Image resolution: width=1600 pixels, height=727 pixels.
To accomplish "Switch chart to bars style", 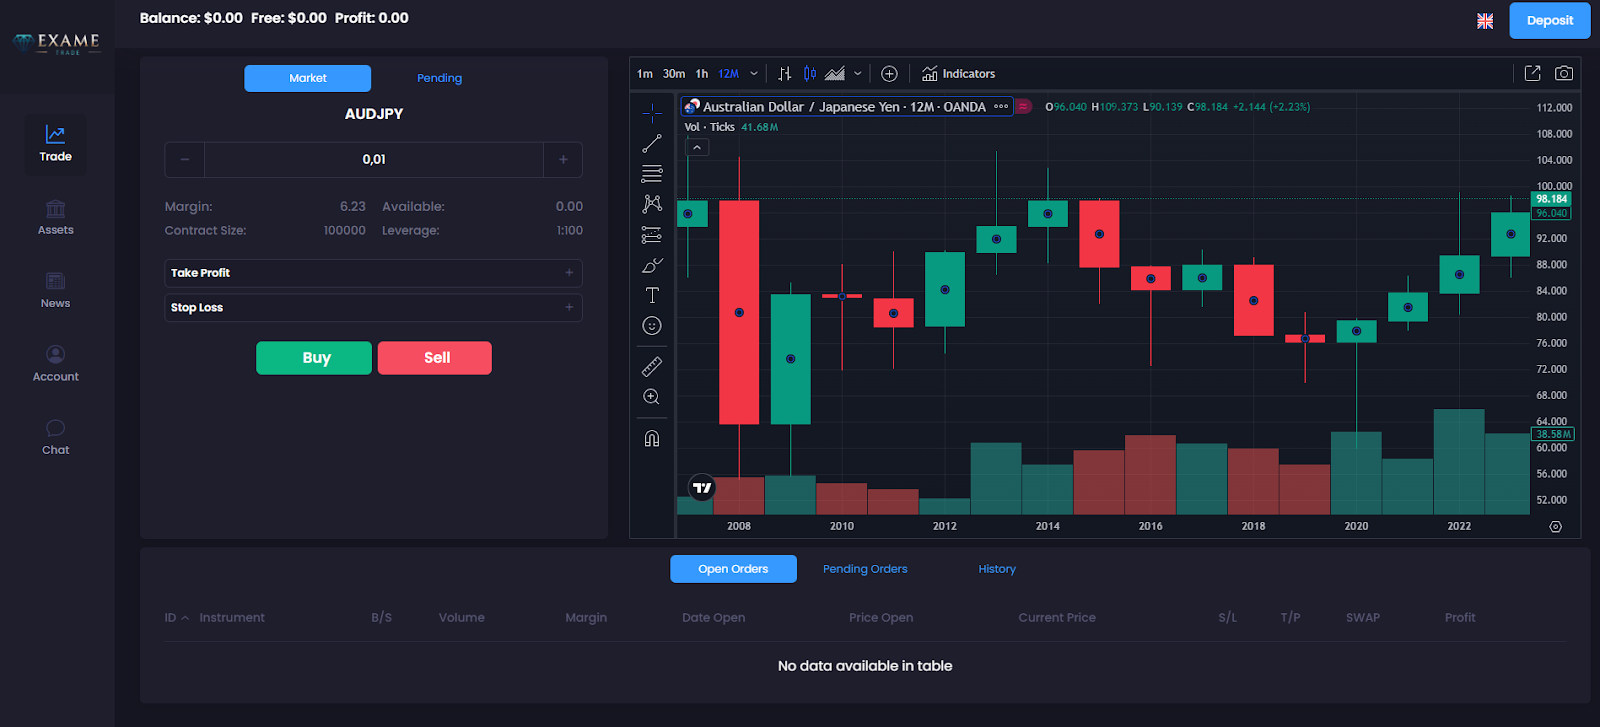I will coord(785,74).
